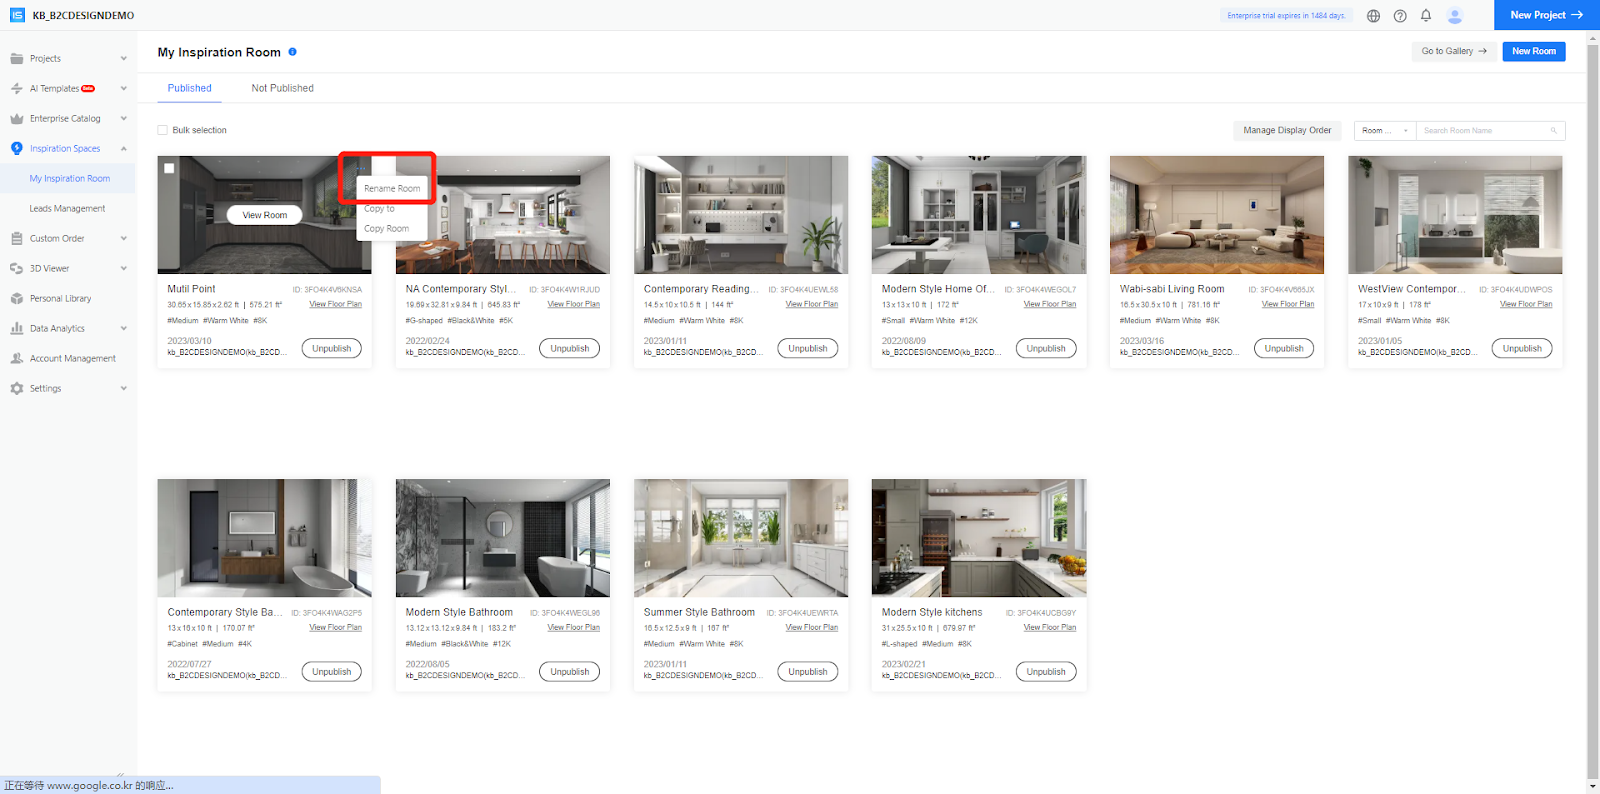Toggle the Bulk selection checkbox
1600x794 pixels.
(x=163, y=130)
